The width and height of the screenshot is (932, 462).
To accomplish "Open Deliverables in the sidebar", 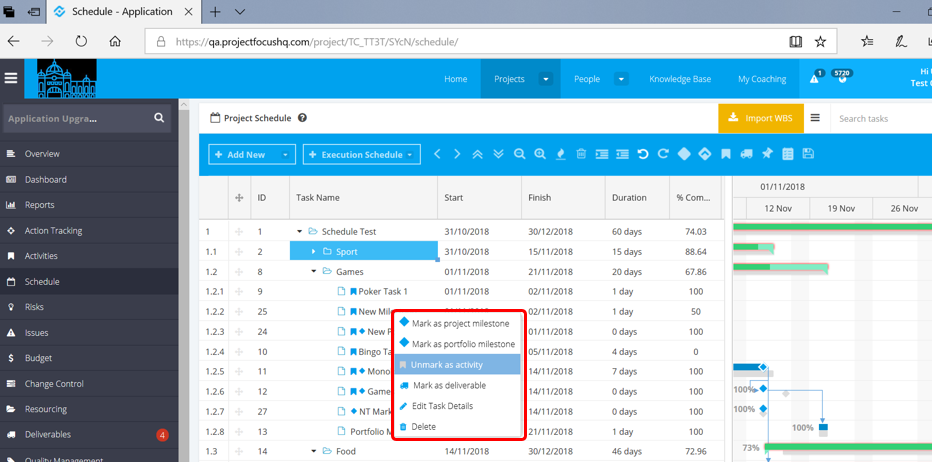I will click(x=89, y=435).
